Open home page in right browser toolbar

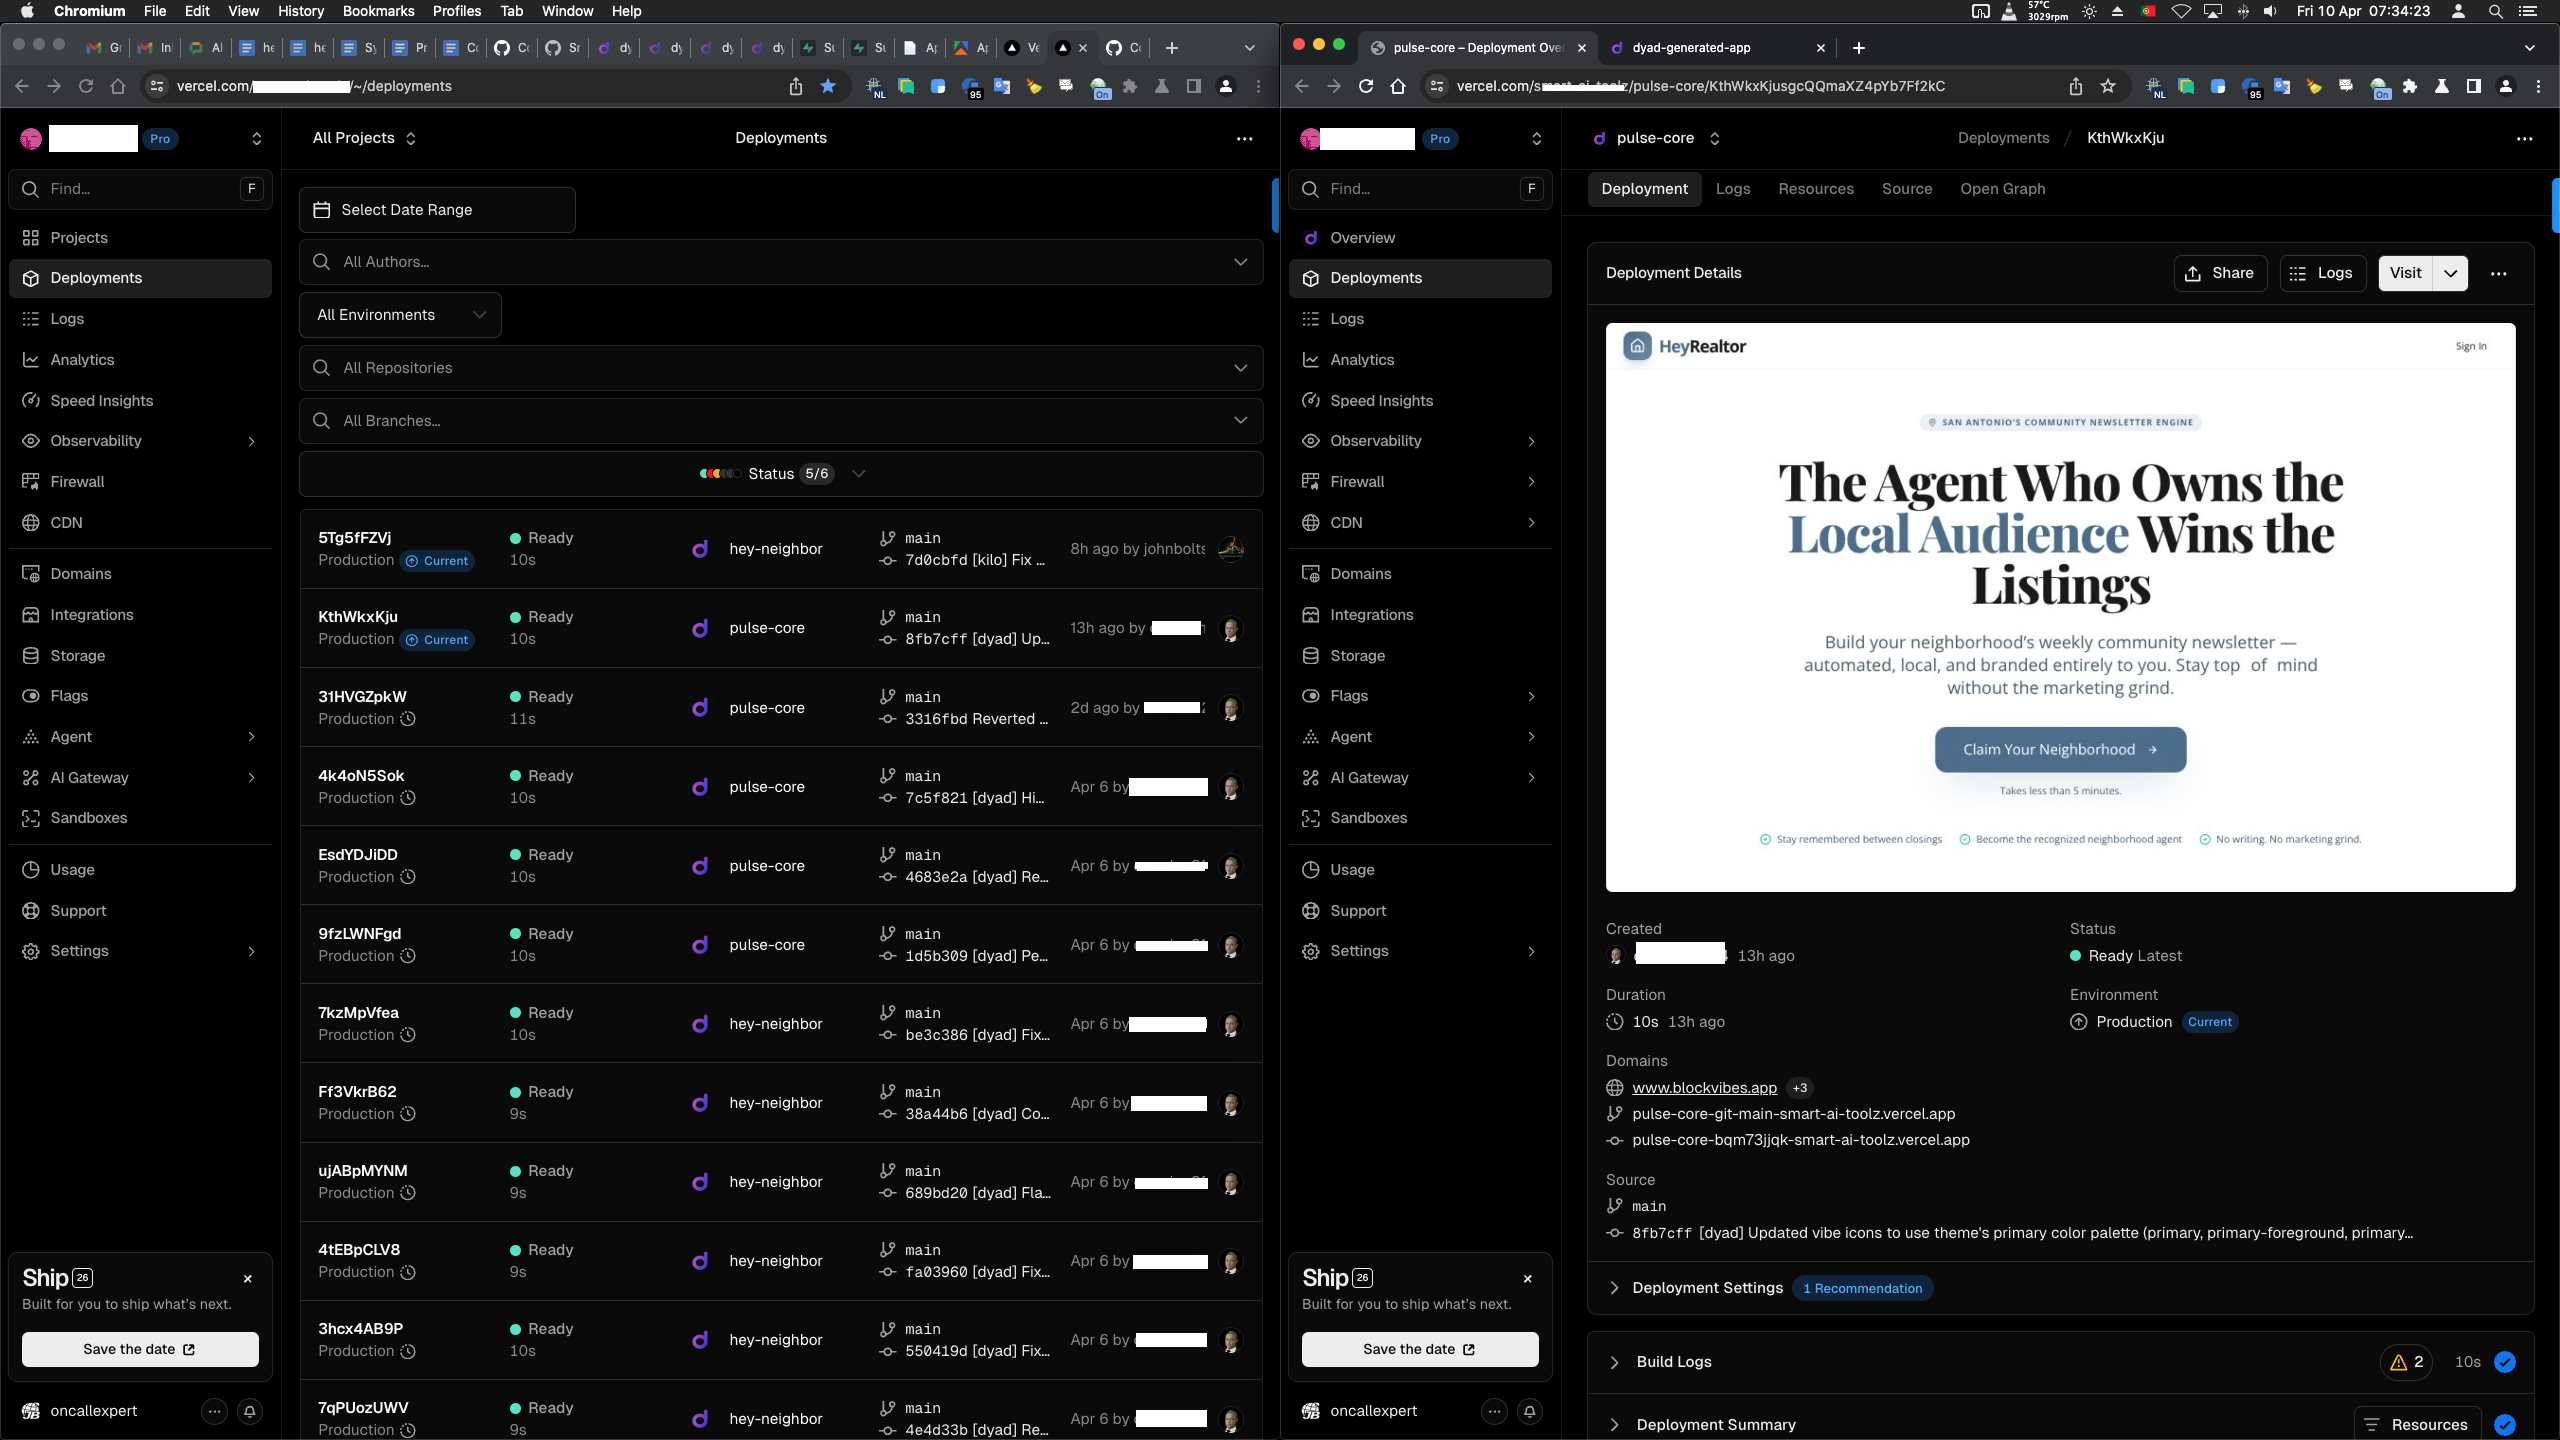pos(1398,86)
